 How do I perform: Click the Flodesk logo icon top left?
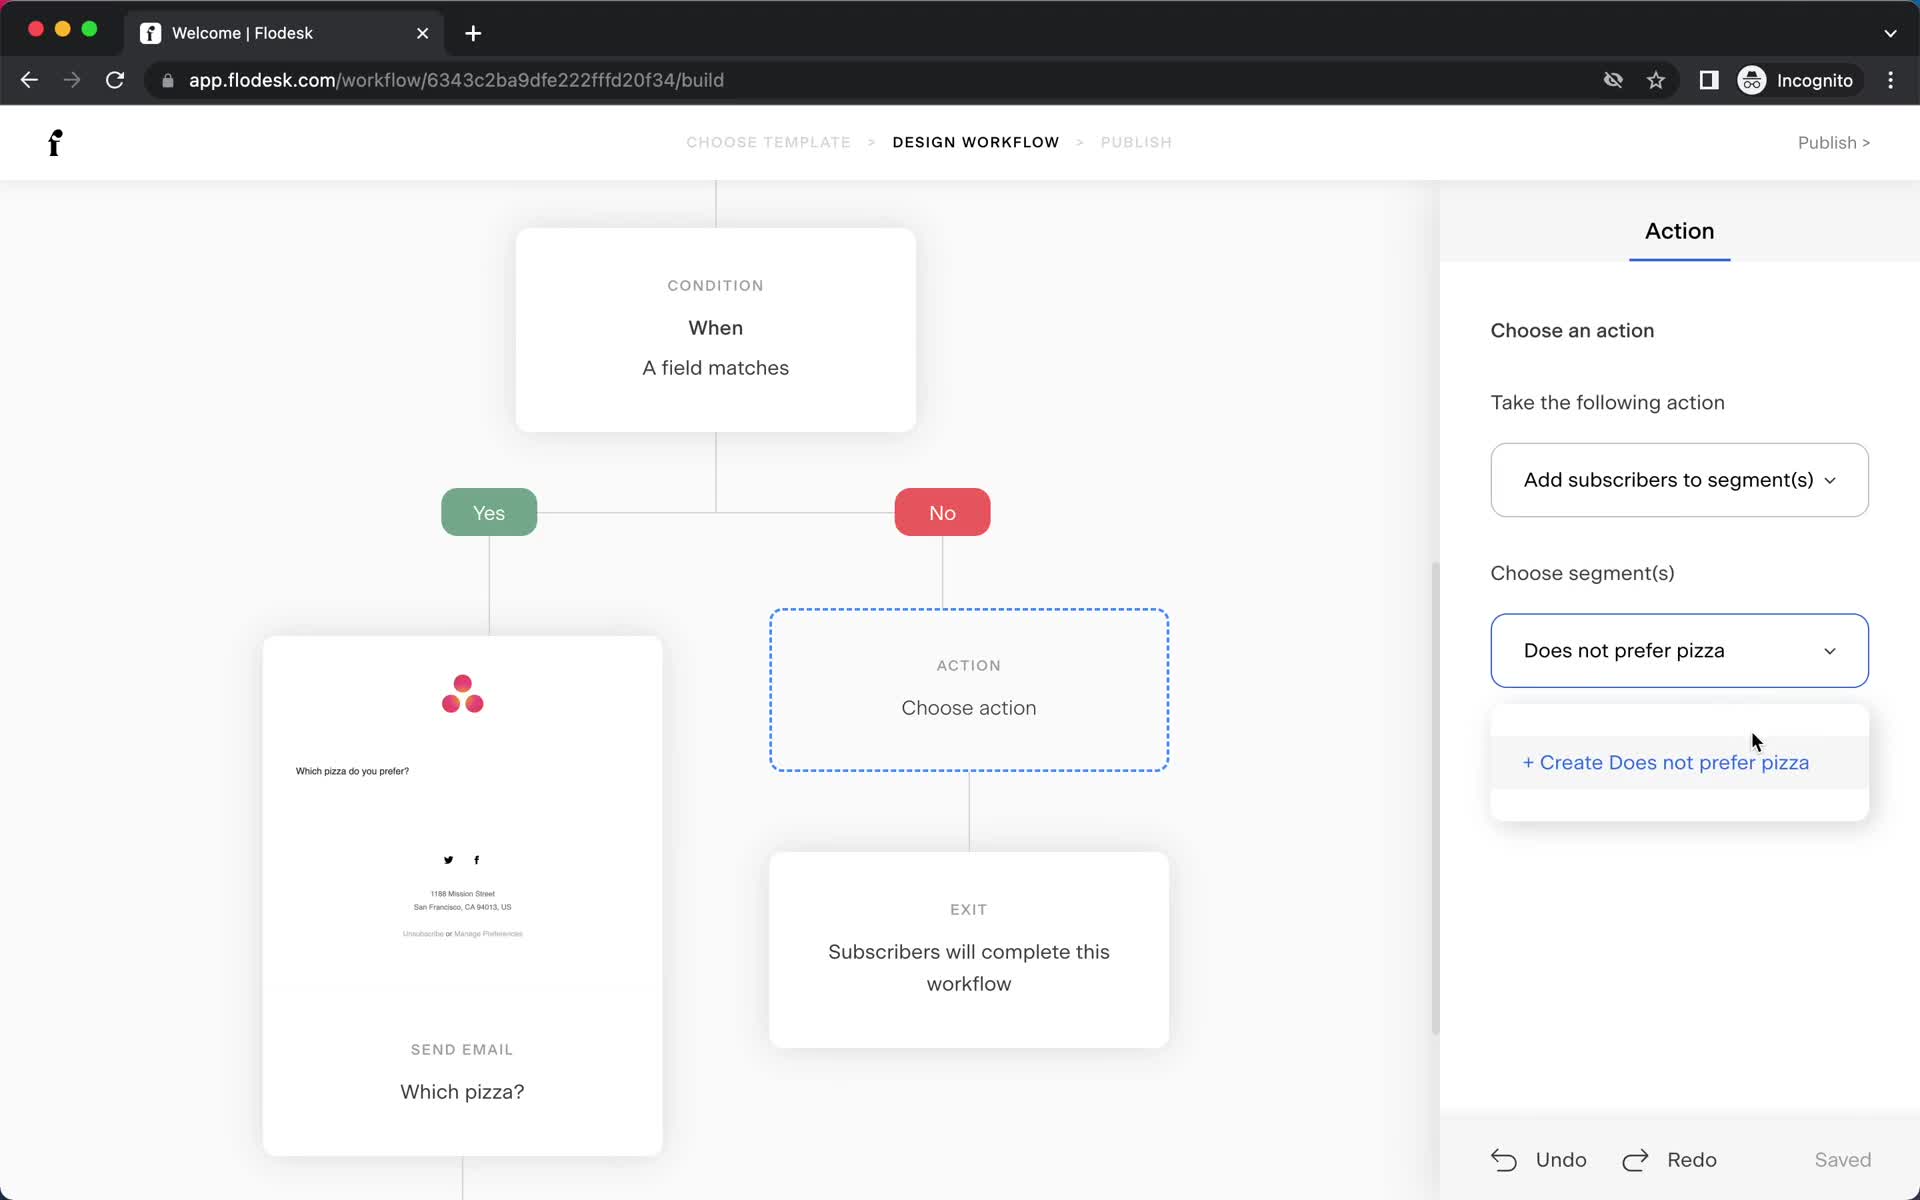pos(53,142)
